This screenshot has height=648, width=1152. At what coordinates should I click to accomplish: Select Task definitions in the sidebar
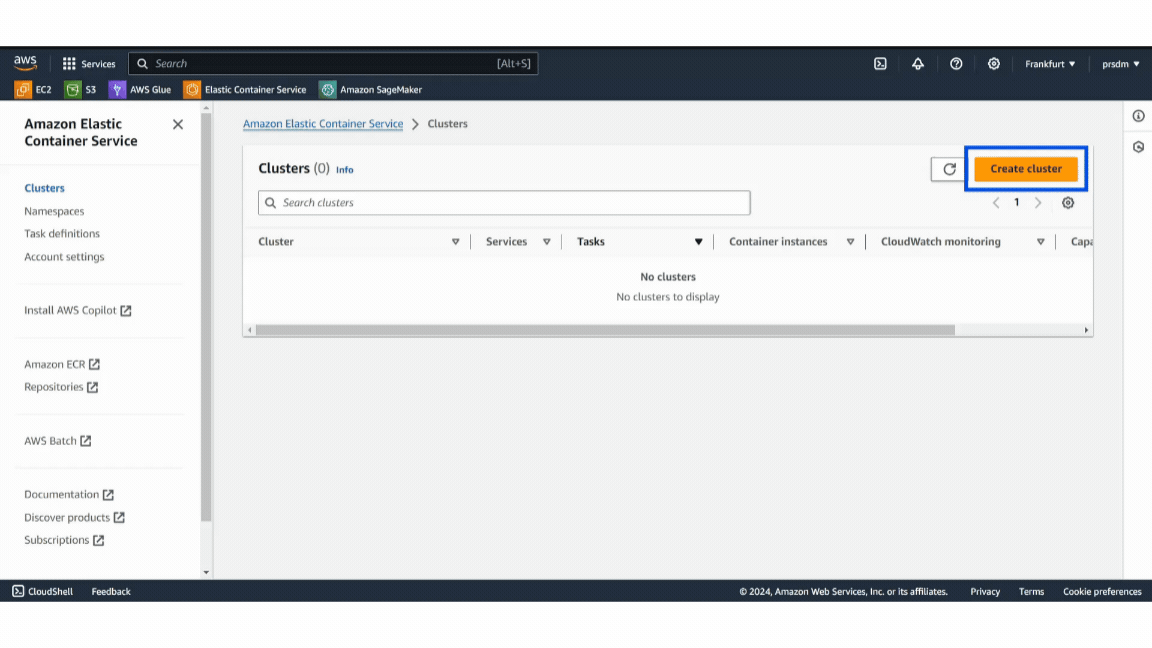[62, 234]
